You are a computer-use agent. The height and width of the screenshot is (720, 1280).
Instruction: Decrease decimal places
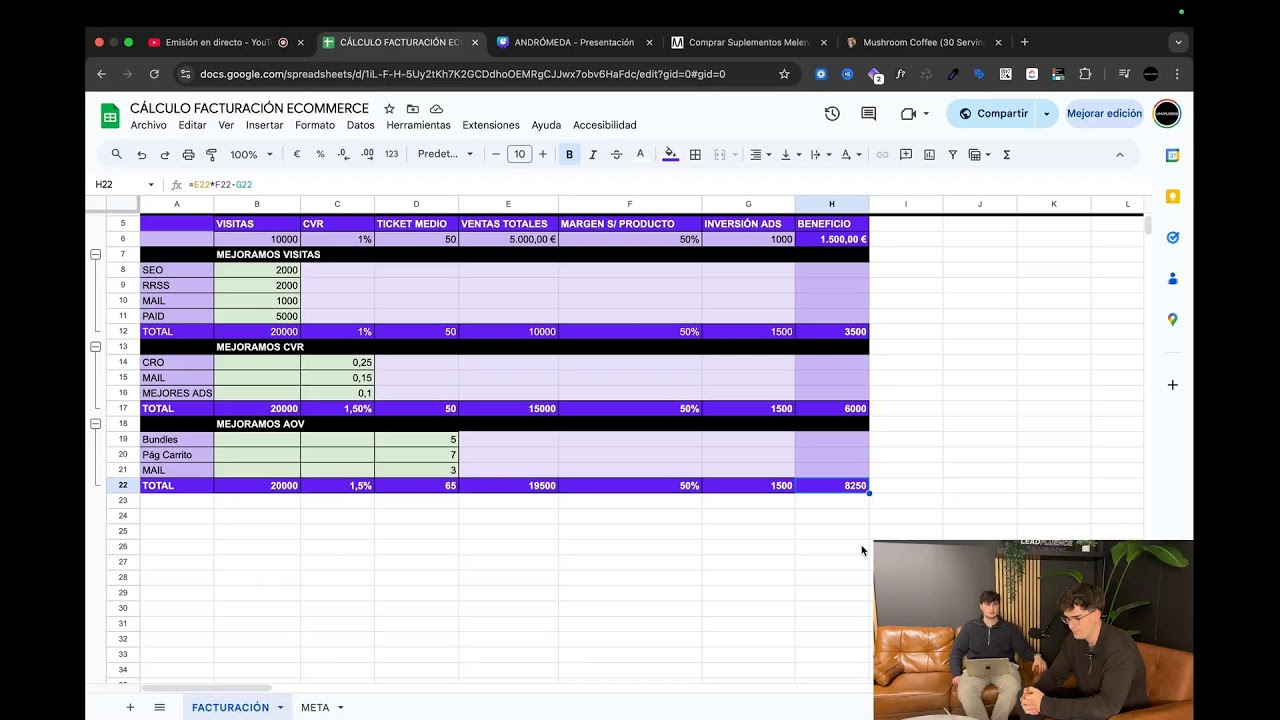344,155
